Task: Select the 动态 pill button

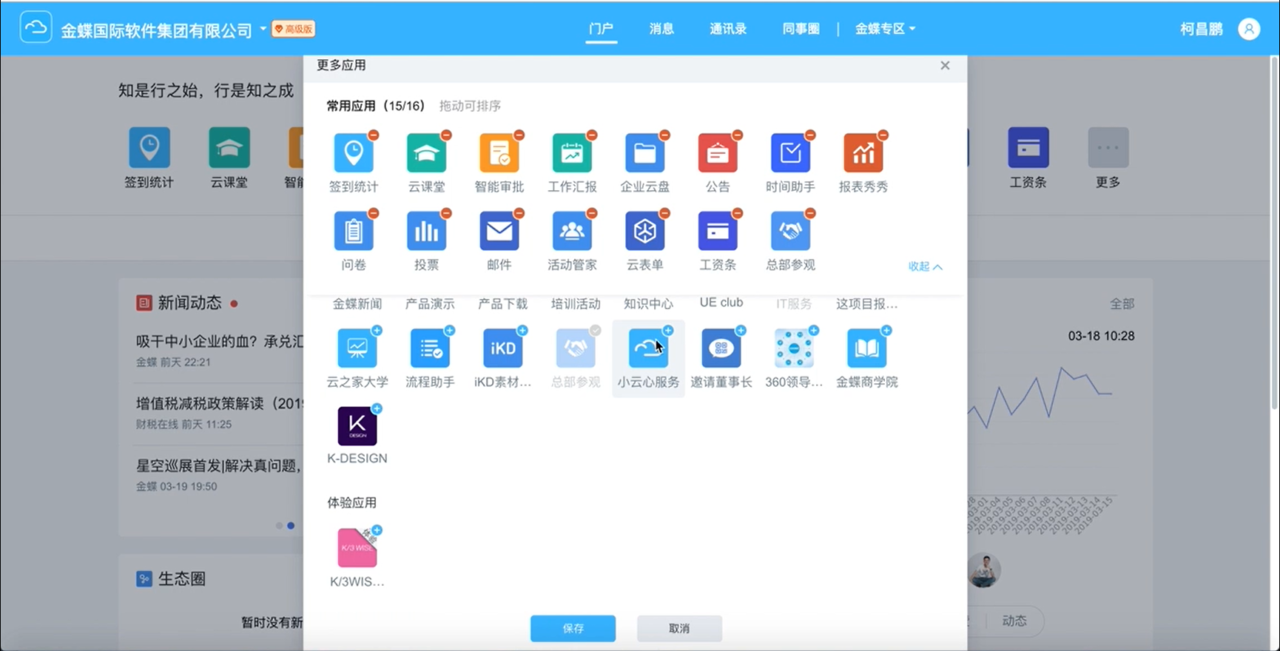Action: tap(1014, 621)
